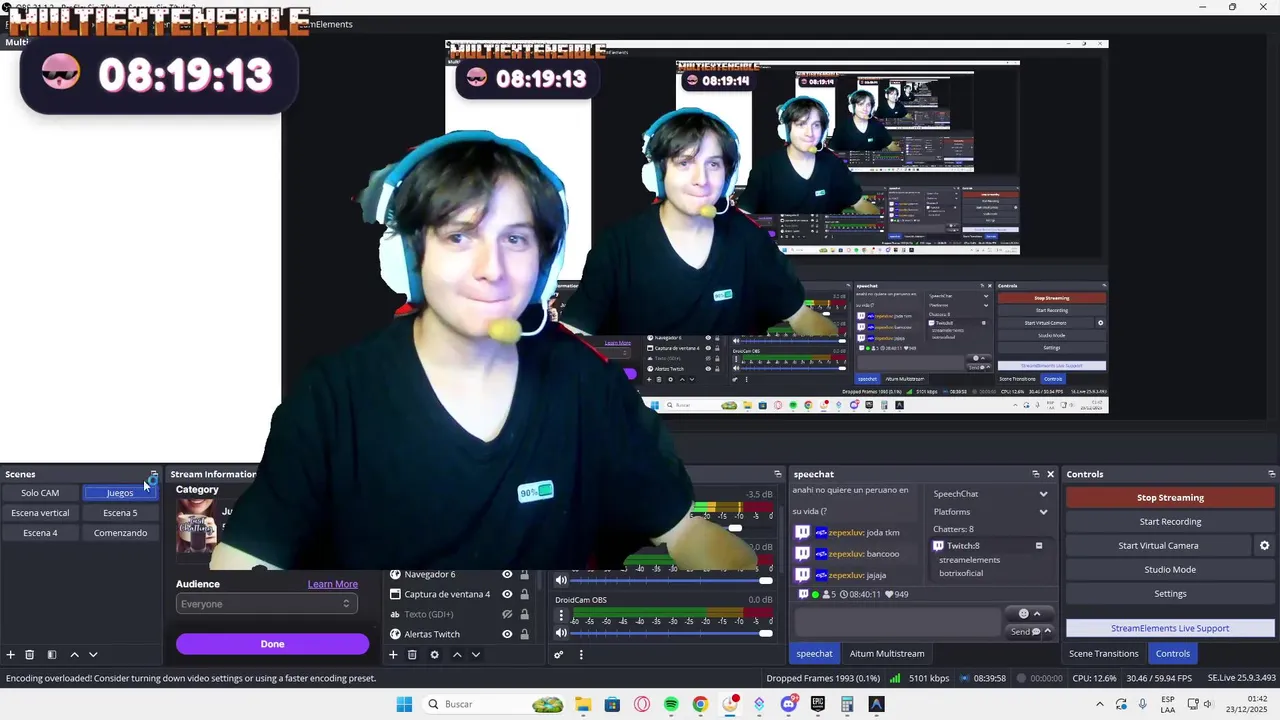
Task: Click the Windows taskbar Buscar search box
Action: [x=492, y=704]
